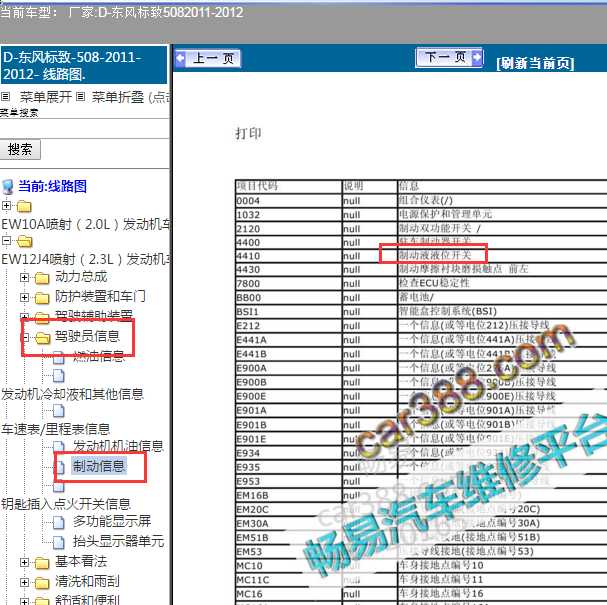
Task: Expand the 舒适和便利 folder
Action: point(24,601)
